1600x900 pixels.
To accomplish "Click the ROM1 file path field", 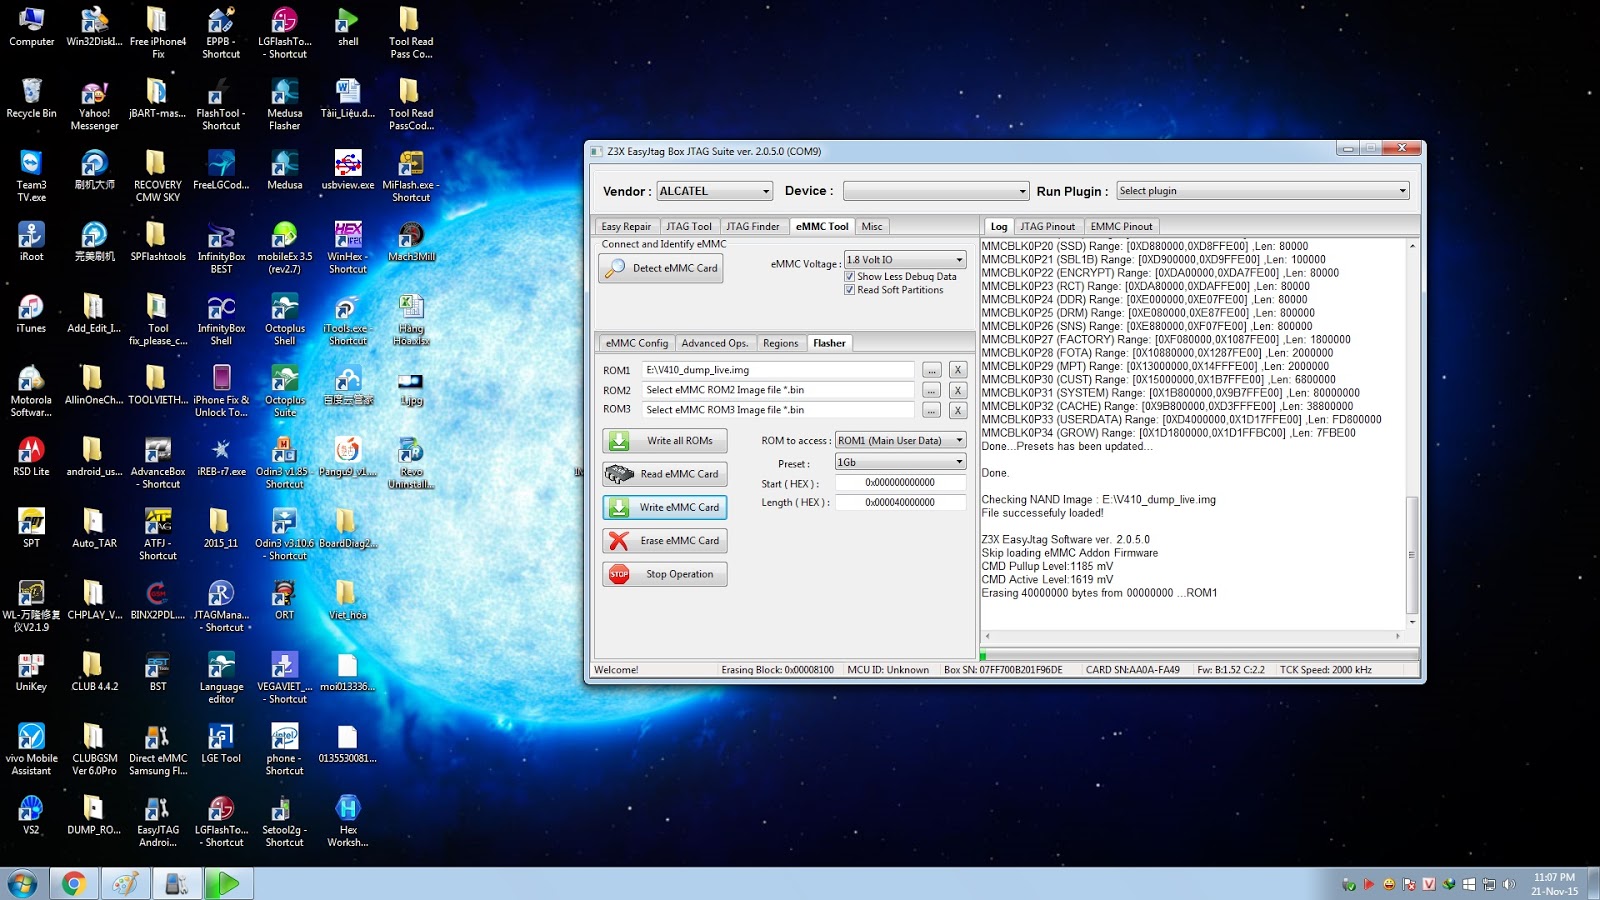I will (778, 370).
